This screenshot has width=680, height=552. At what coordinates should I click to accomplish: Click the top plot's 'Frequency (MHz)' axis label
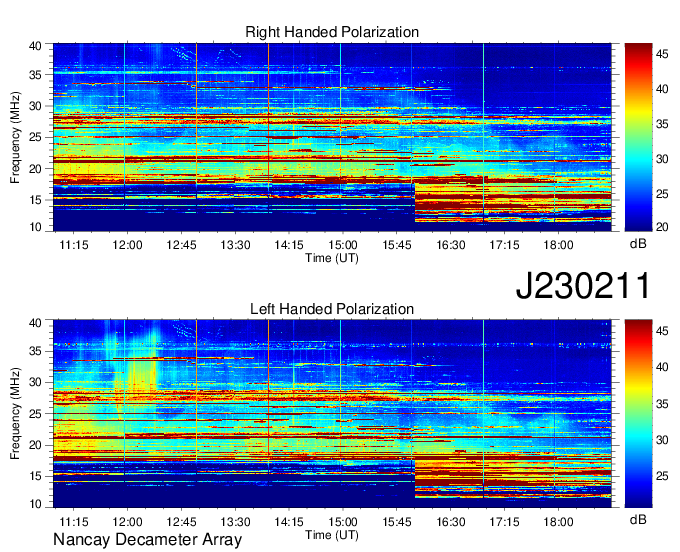[15, 137]
